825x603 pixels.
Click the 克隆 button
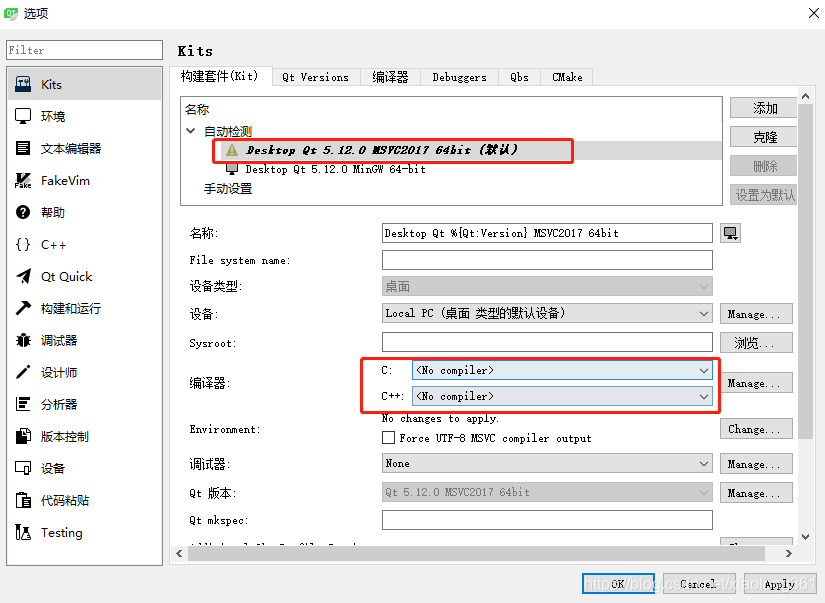pos(763,137)
